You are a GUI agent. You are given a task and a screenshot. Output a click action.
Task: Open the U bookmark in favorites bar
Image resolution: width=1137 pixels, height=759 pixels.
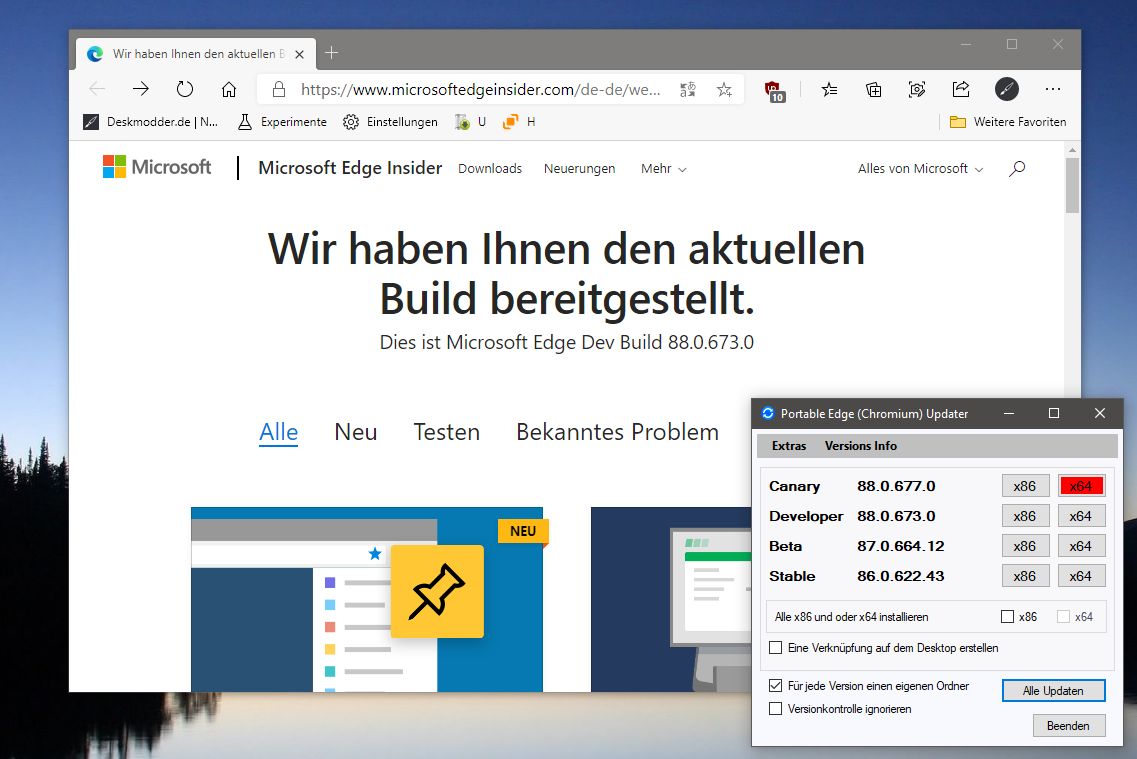pyautogui.click(x=470, y=122)
